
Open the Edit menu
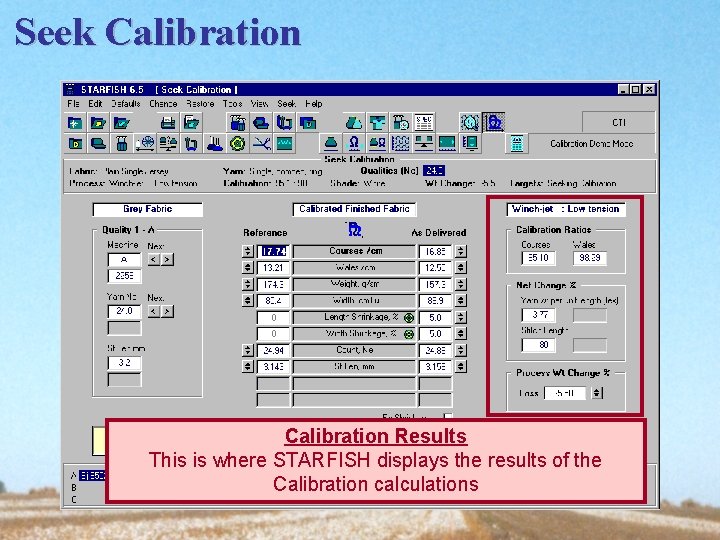[95, 104]
